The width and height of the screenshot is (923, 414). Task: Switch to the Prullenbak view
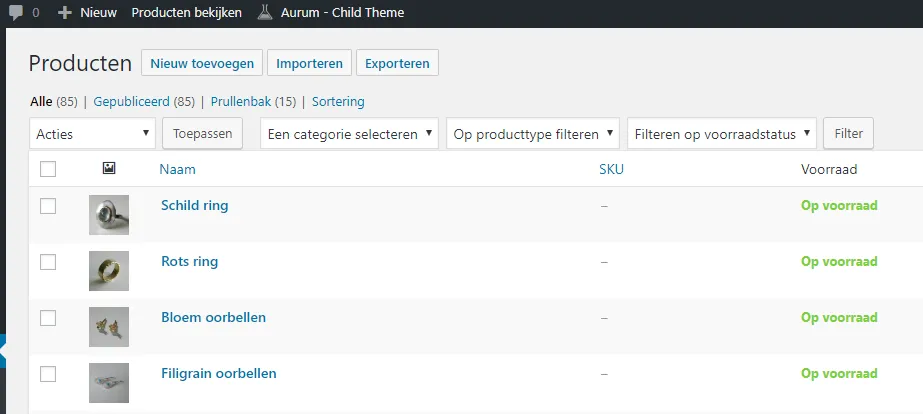240,101
